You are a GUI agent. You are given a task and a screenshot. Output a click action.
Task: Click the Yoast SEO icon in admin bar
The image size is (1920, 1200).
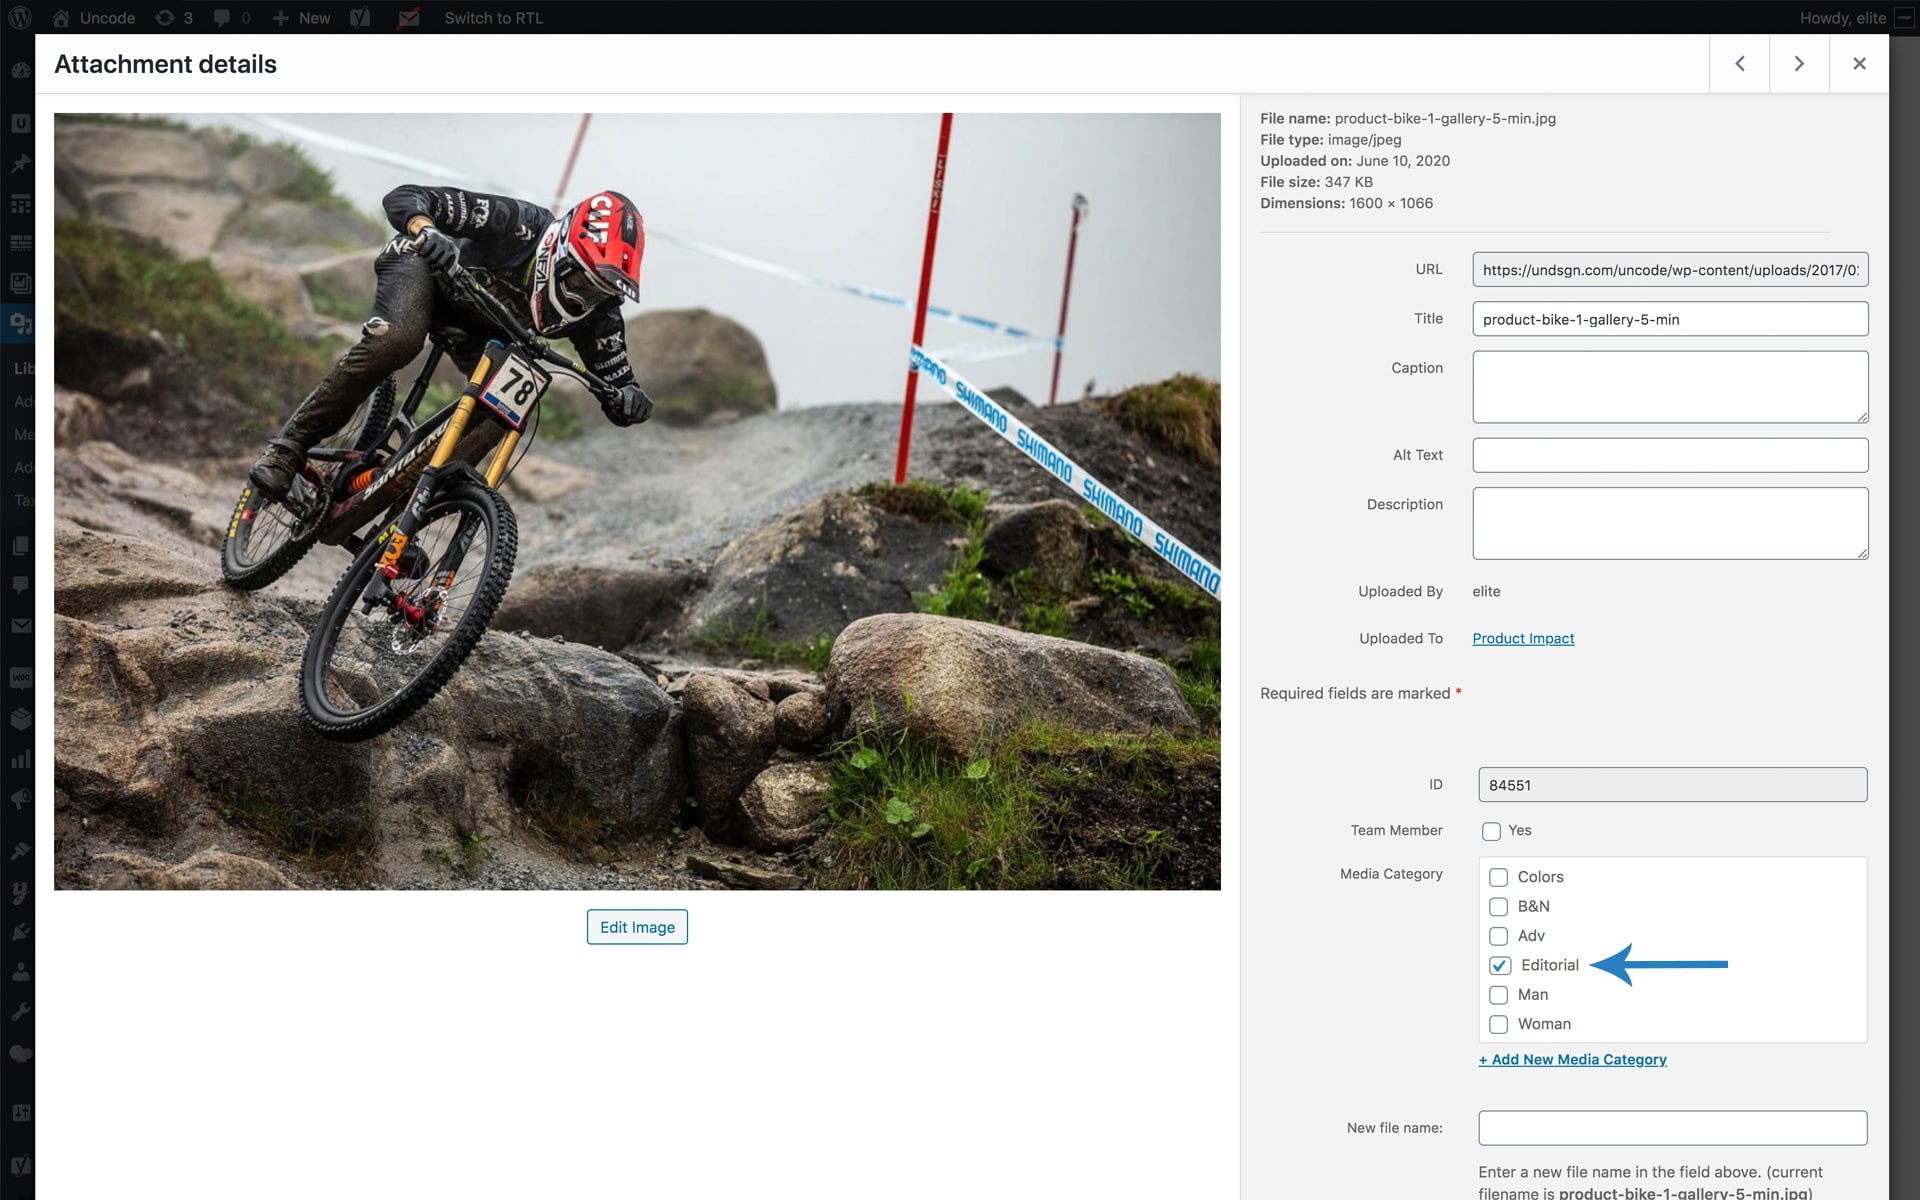(x=361, y=18)
